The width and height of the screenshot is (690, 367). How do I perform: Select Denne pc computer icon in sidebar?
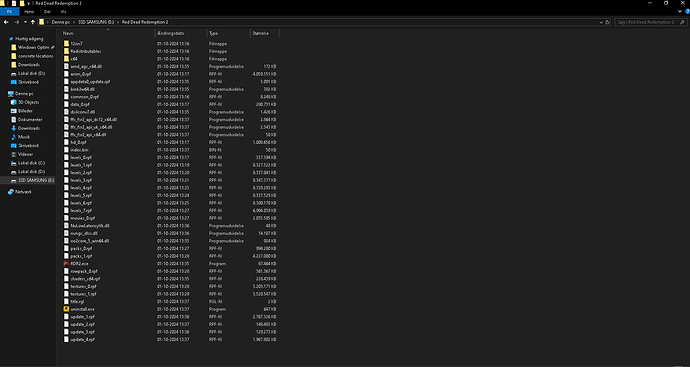[x=11, y=94]
